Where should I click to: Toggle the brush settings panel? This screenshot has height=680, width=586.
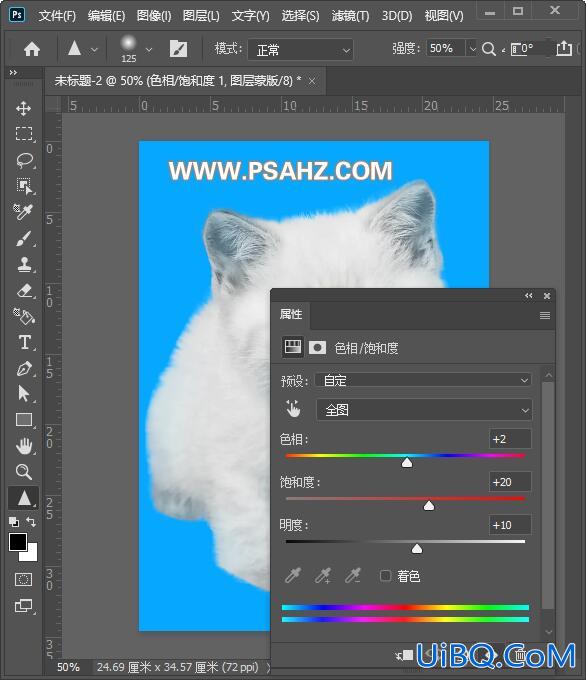[178, 49]
